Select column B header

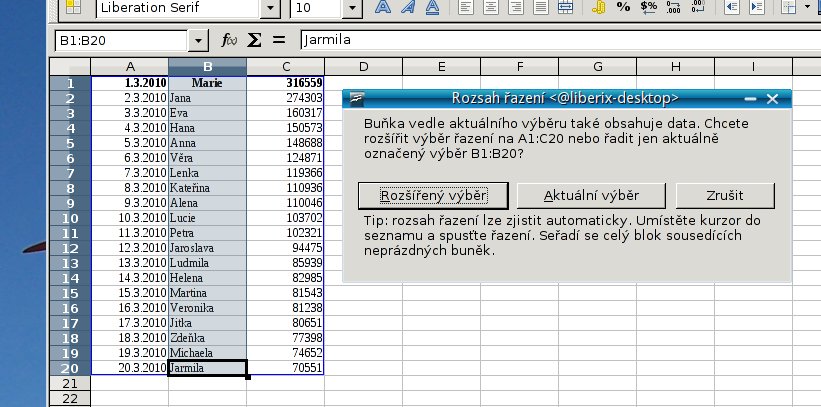click(208, 67)
